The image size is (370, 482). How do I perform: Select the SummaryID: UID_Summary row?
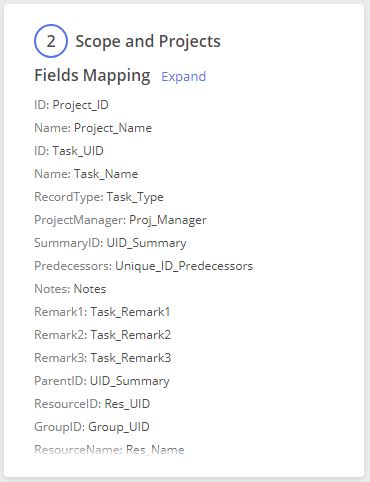(x=110, y=243)
